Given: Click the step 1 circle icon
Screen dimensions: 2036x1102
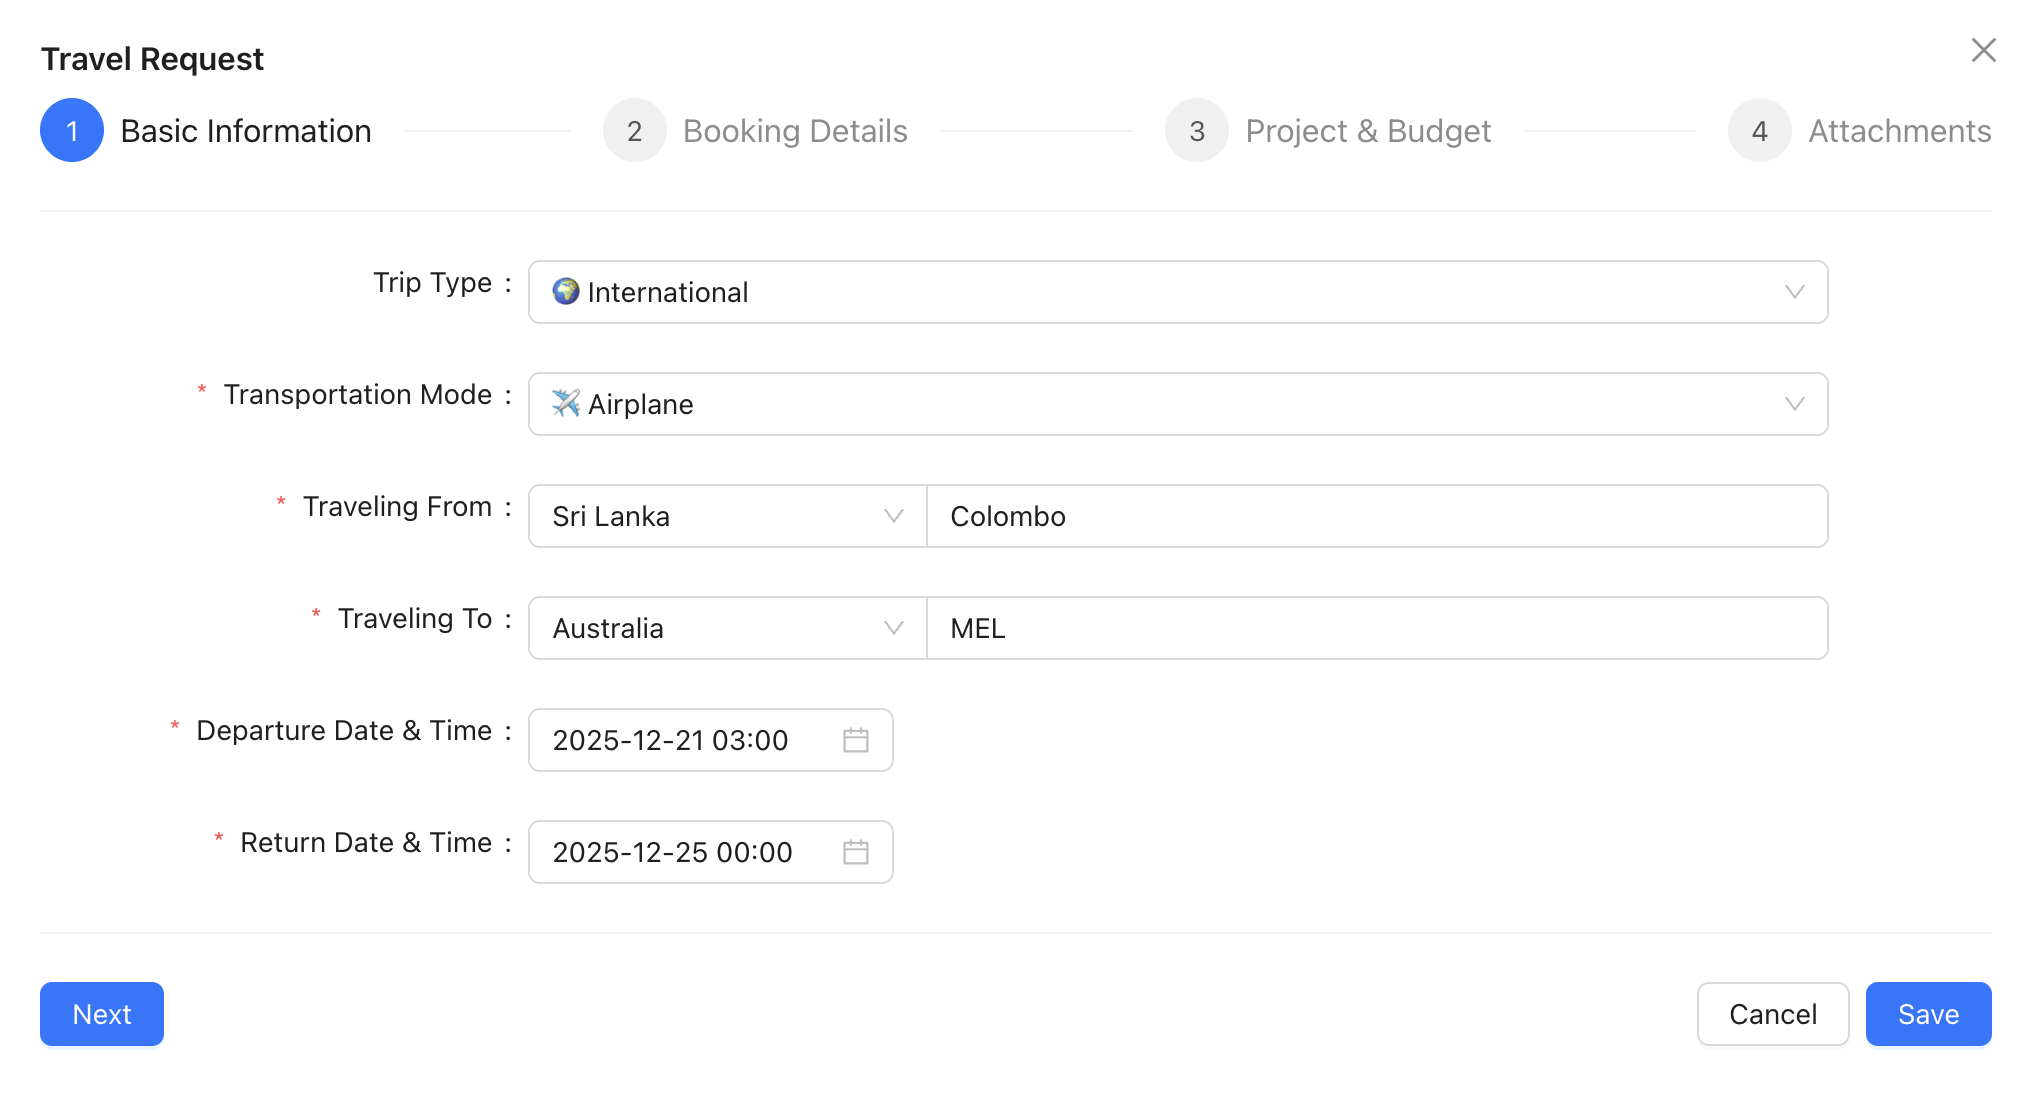Looking at the screenshot, I should (x=72, y=131).
